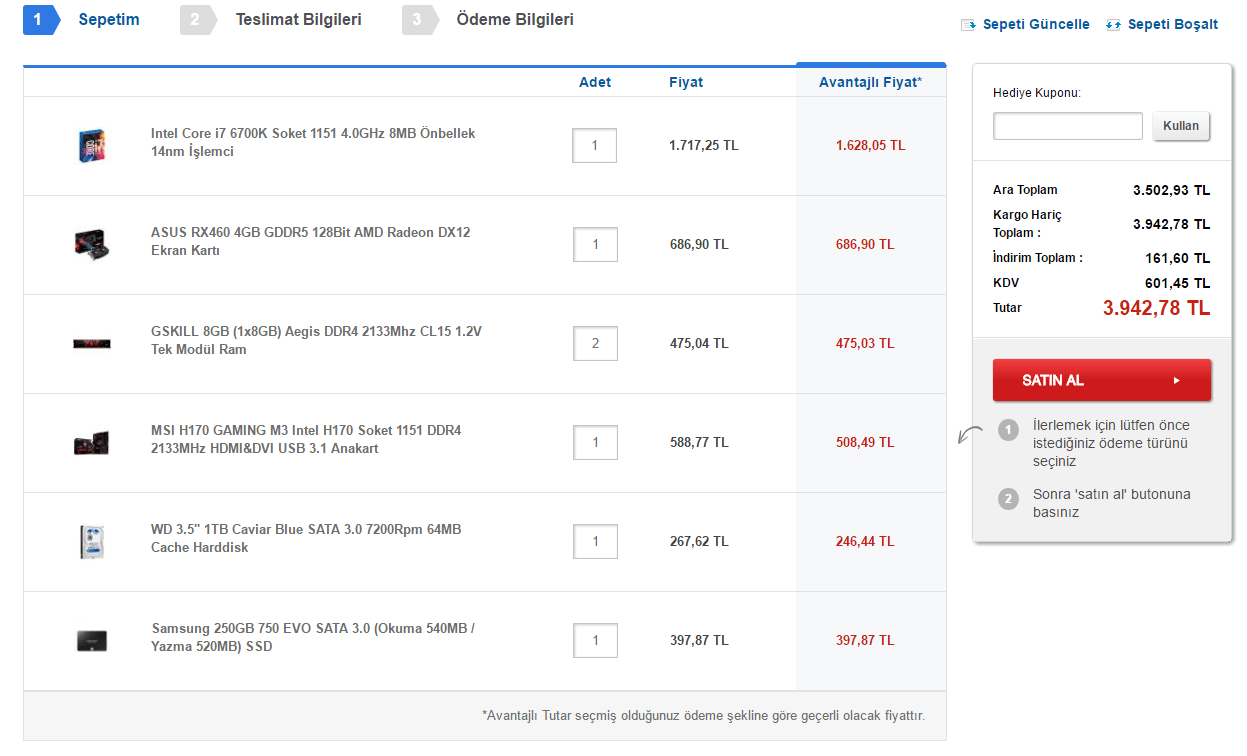Open the MSI H170 GAMING M3 product link
Image resolution: width=1247 pixels, height=756 pixels.
(306, 440)
